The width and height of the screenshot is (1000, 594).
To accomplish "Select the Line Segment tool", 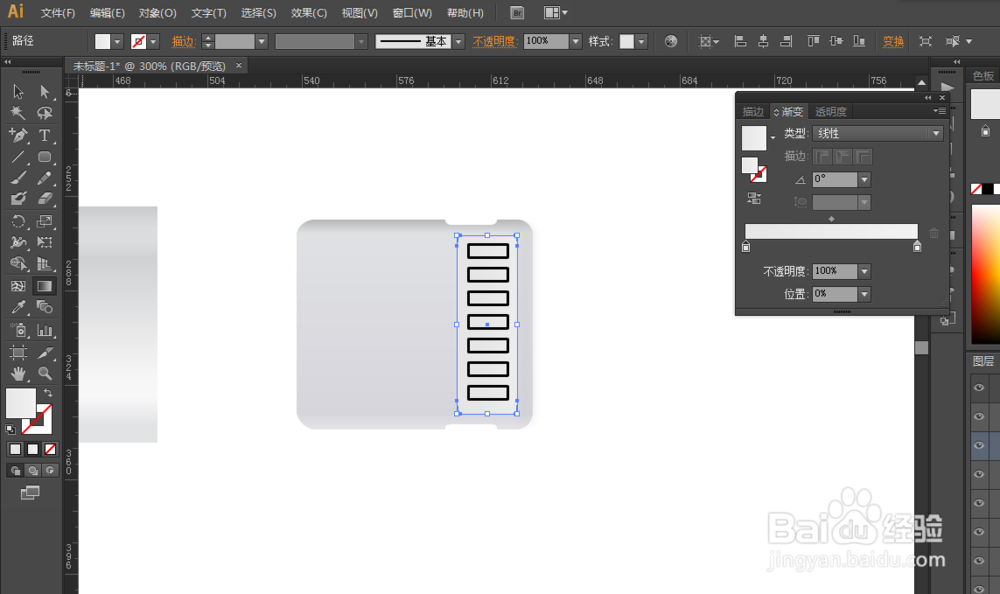I will (18, 157).
